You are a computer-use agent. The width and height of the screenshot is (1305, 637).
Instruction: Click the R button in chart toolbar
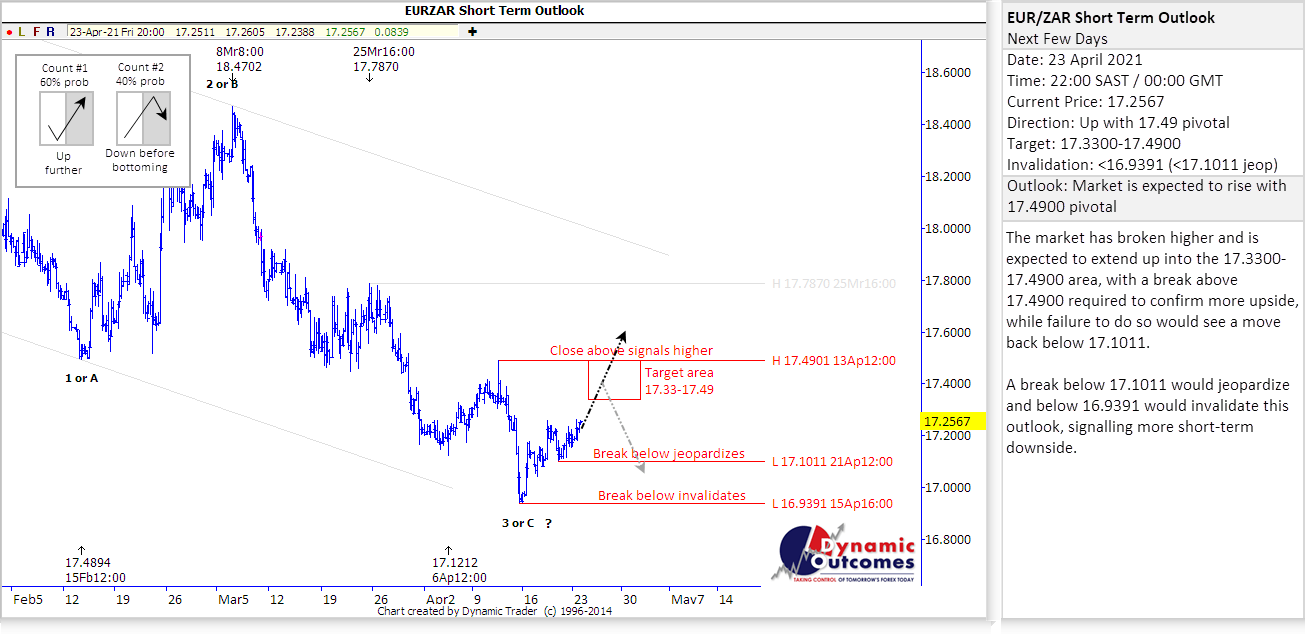point(50,32)
